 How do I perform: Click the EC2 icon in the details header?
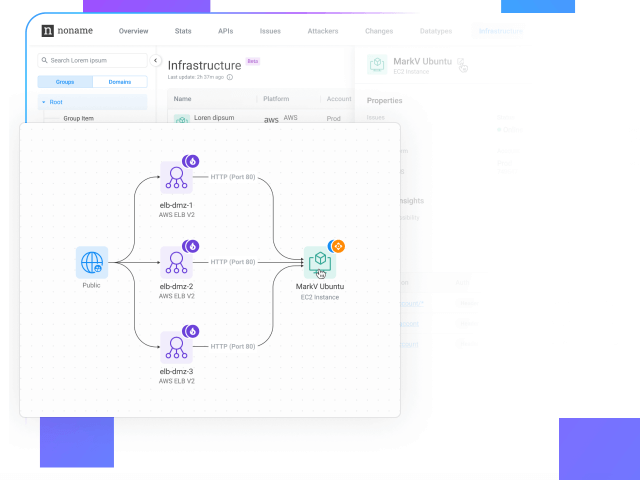(x=377, y=64)
